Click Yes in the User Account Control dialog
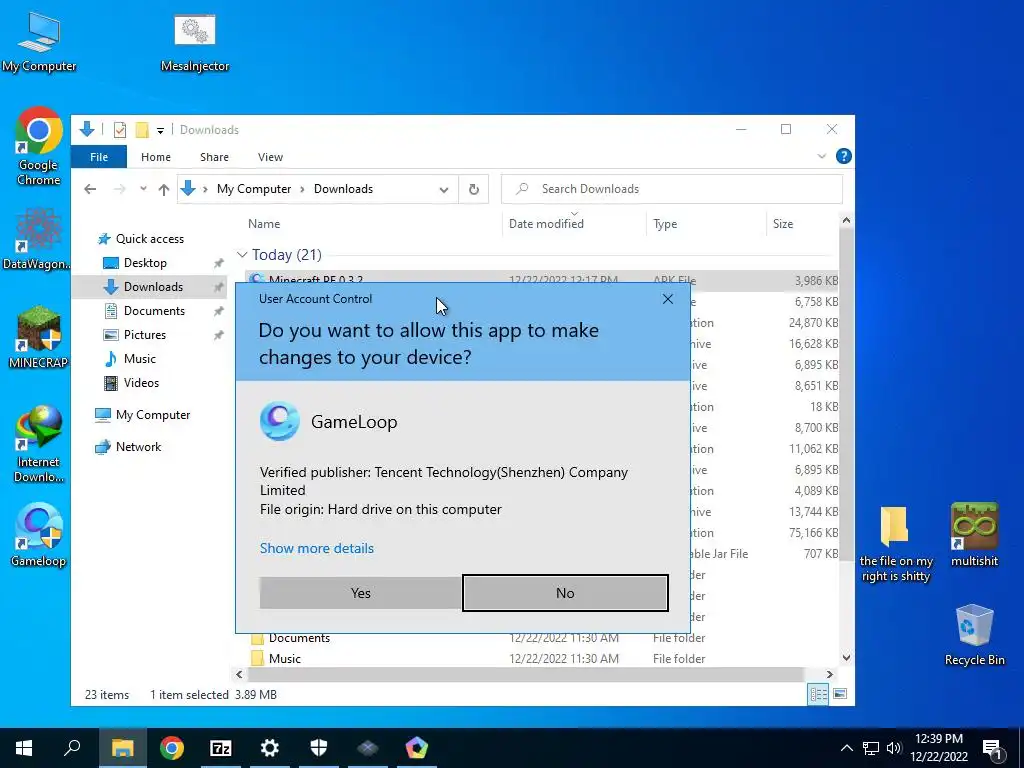The height and width of the screenshot is (768, 1024). (x=360, y=593)
